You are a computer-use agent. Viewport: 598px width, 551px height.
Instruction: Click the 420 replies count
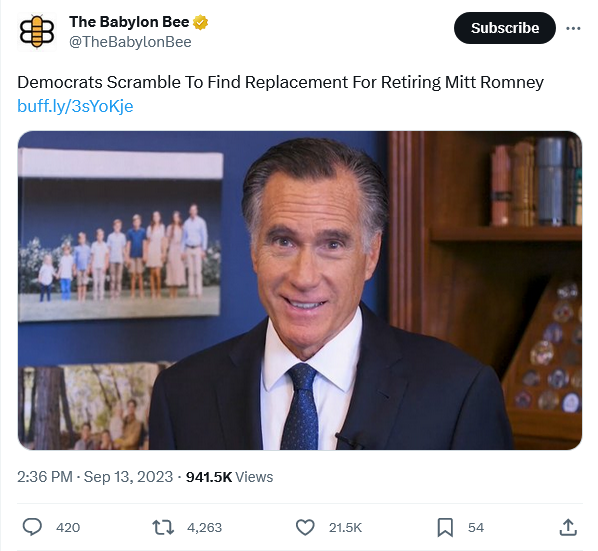point(68,527)
